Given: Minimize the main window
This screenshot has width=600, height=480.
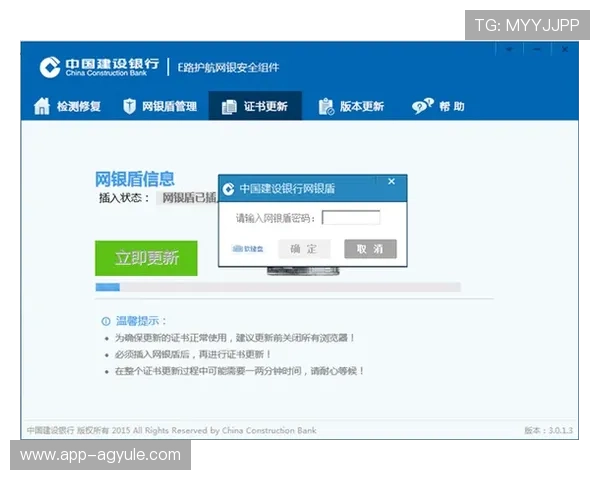Looking at the screenshot, I should 537,49.
